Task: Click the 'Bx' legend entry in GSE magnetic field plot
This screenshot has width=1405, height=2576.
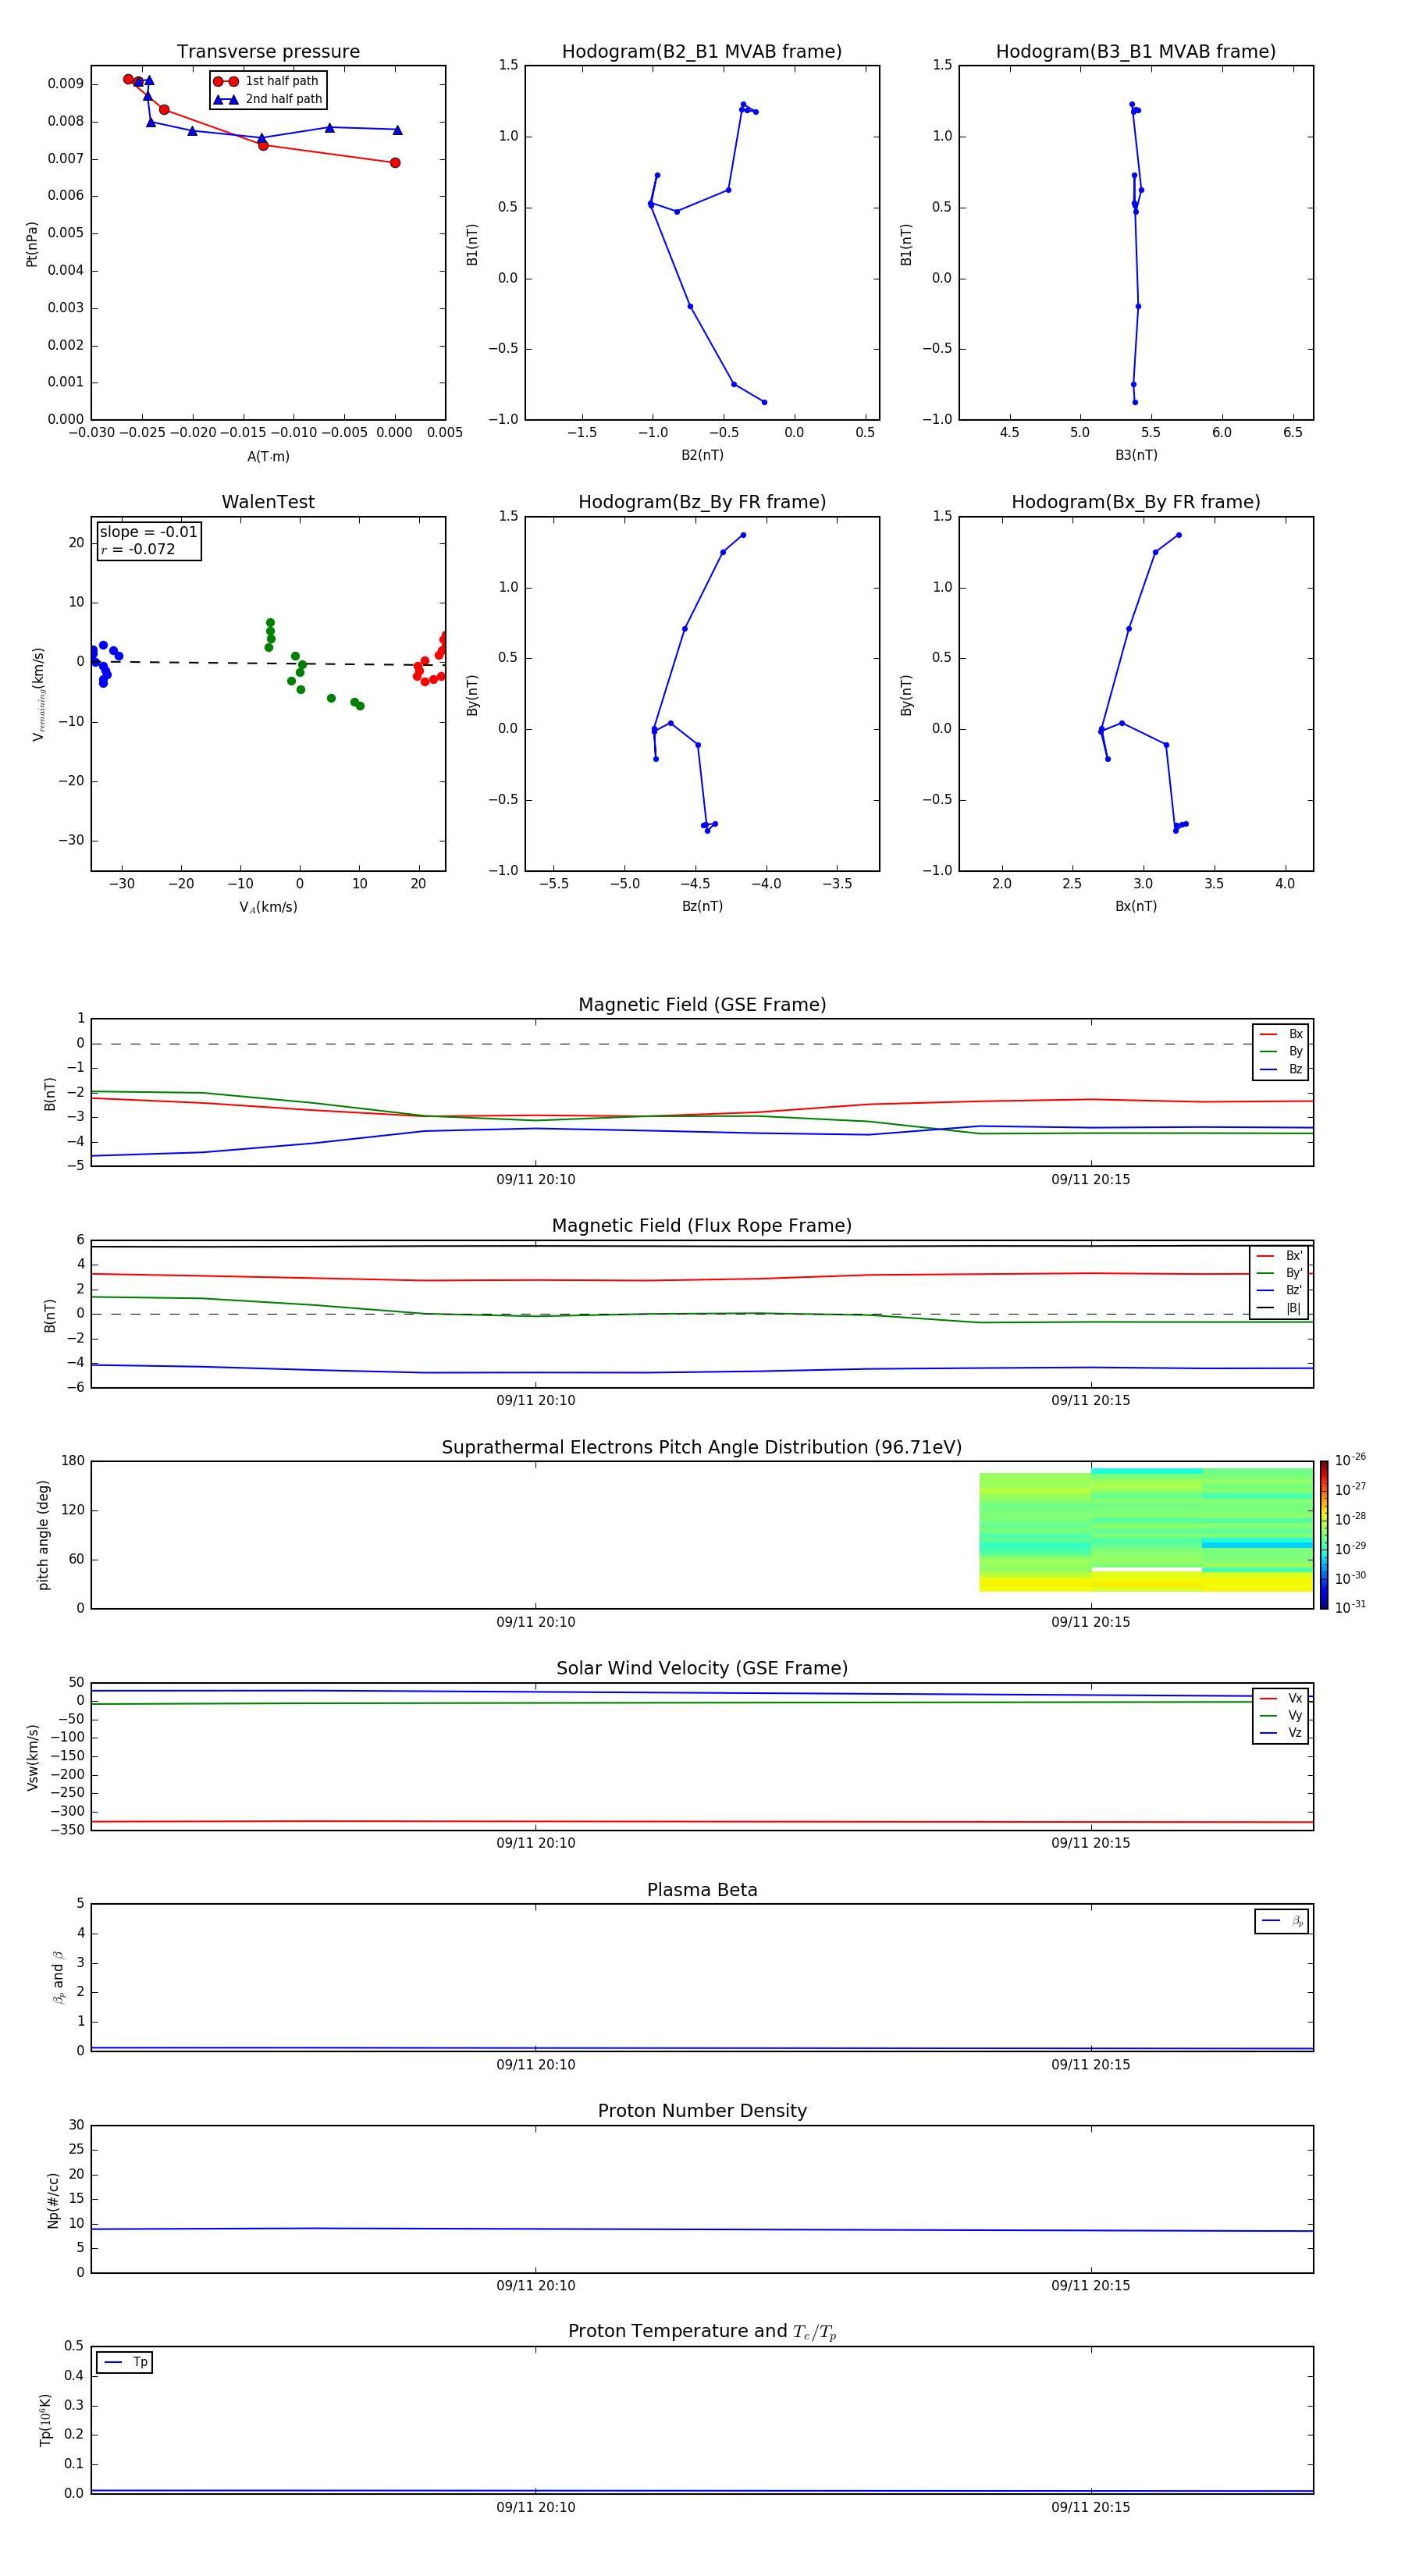Action: coord(1281,1034)
